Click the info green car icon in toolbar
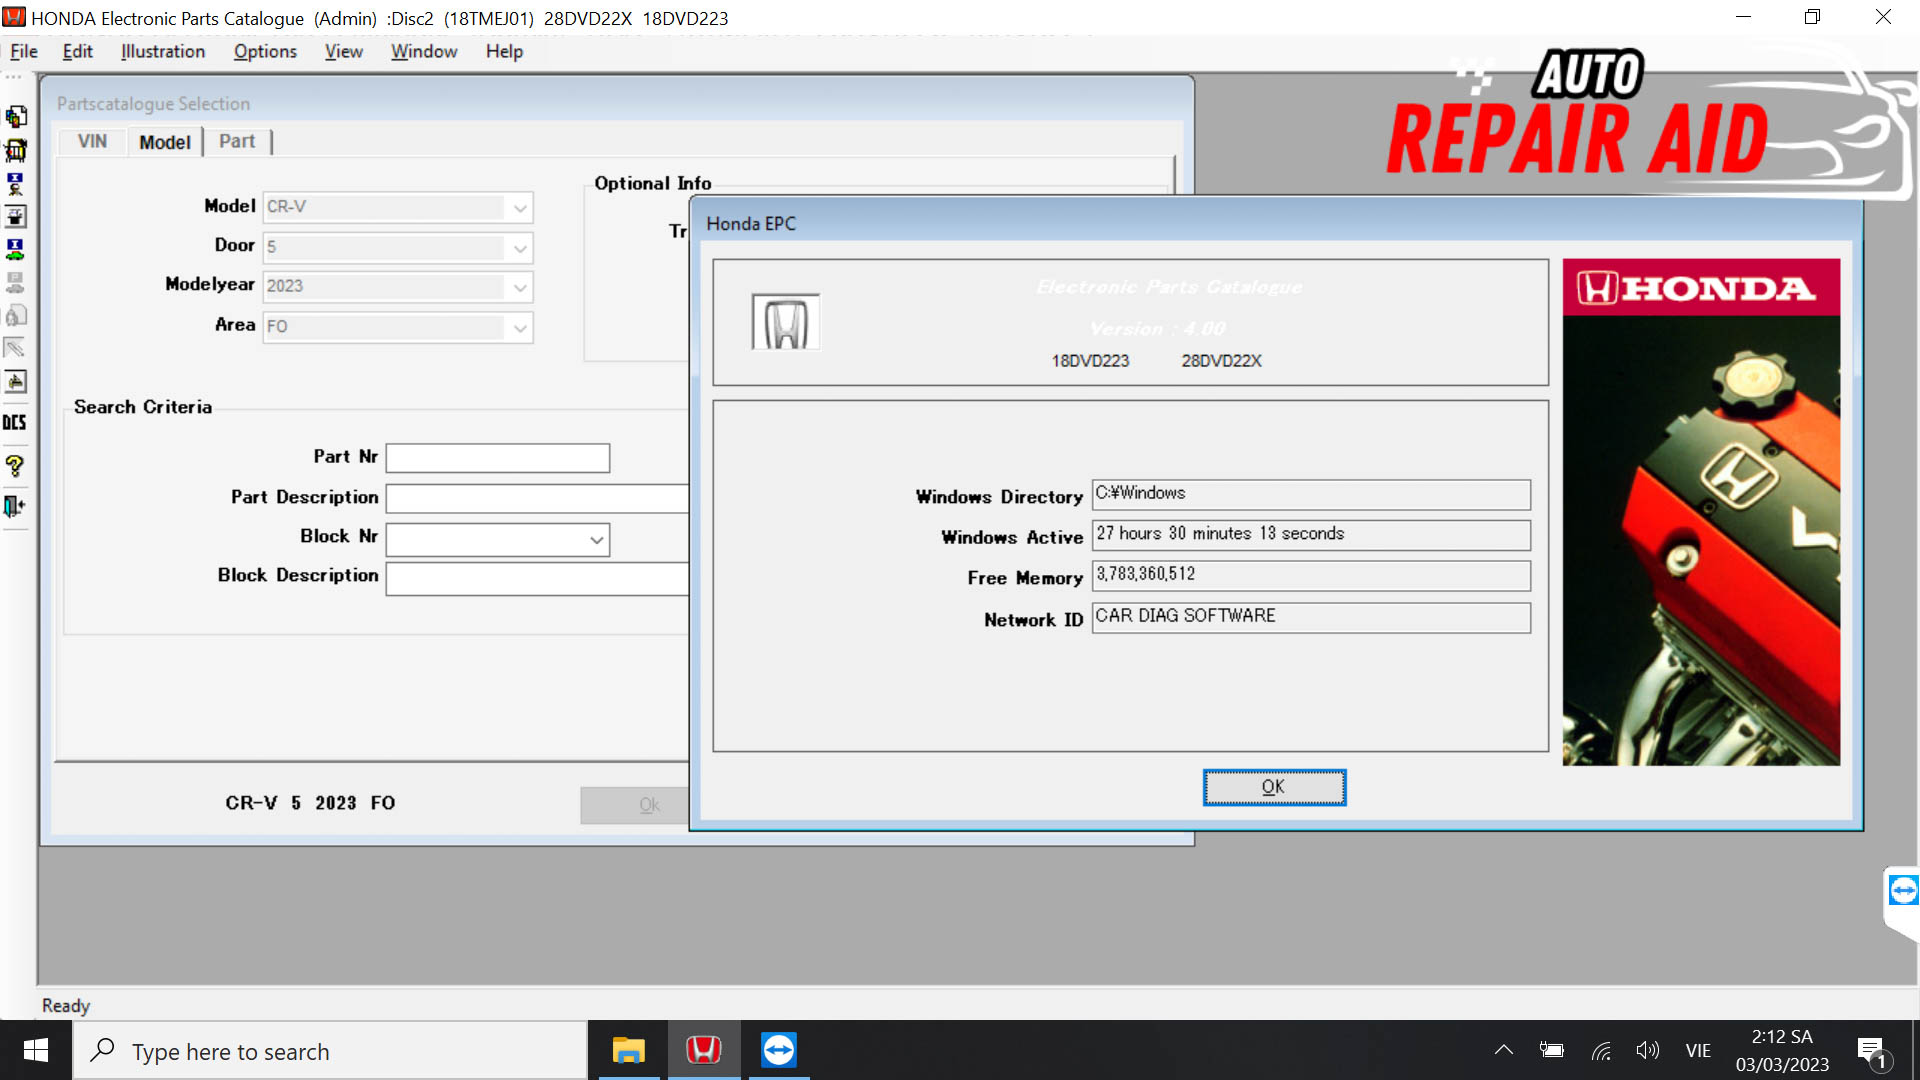Screen dimensions: 1920x1080 (x=16, y=249)
